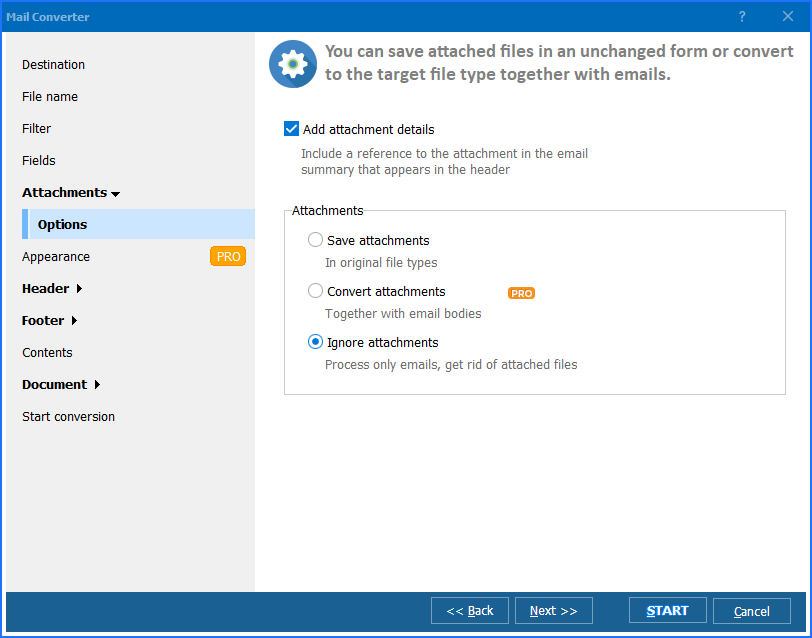Choose Convert attachments radio option
812x638 pixels.
316,291
